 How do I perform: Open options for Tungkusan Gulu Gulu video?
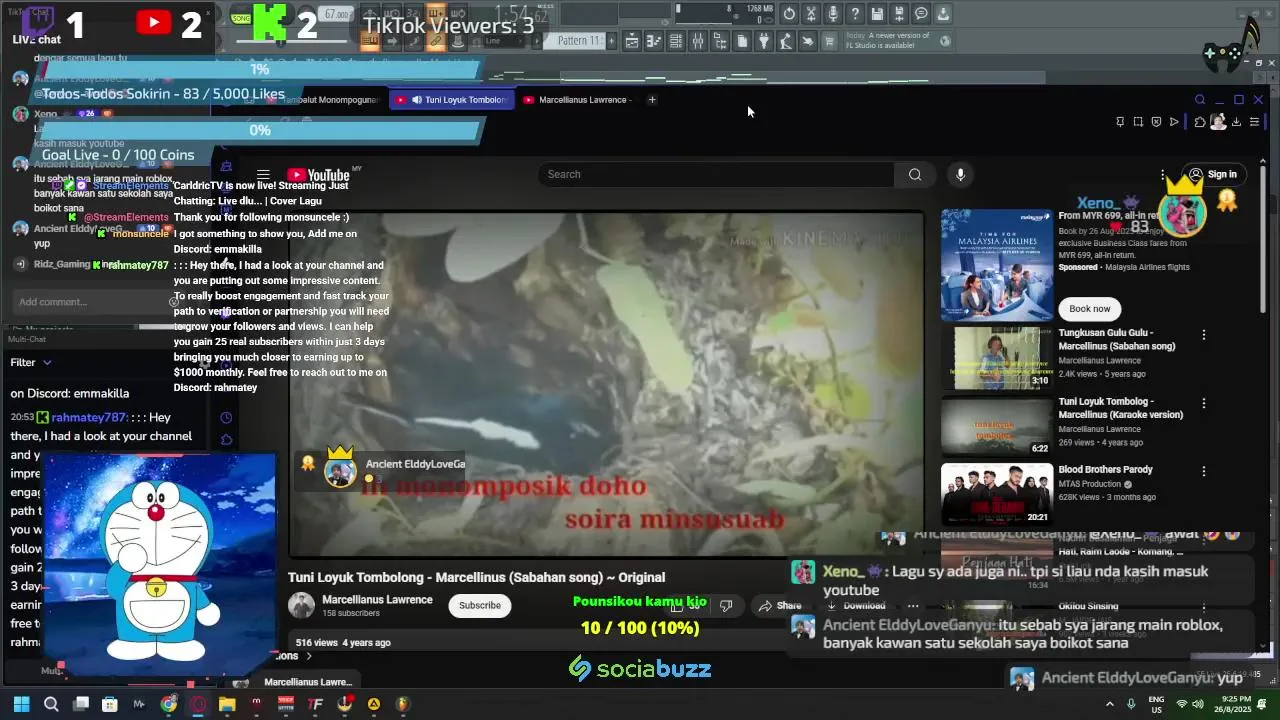1204,335
